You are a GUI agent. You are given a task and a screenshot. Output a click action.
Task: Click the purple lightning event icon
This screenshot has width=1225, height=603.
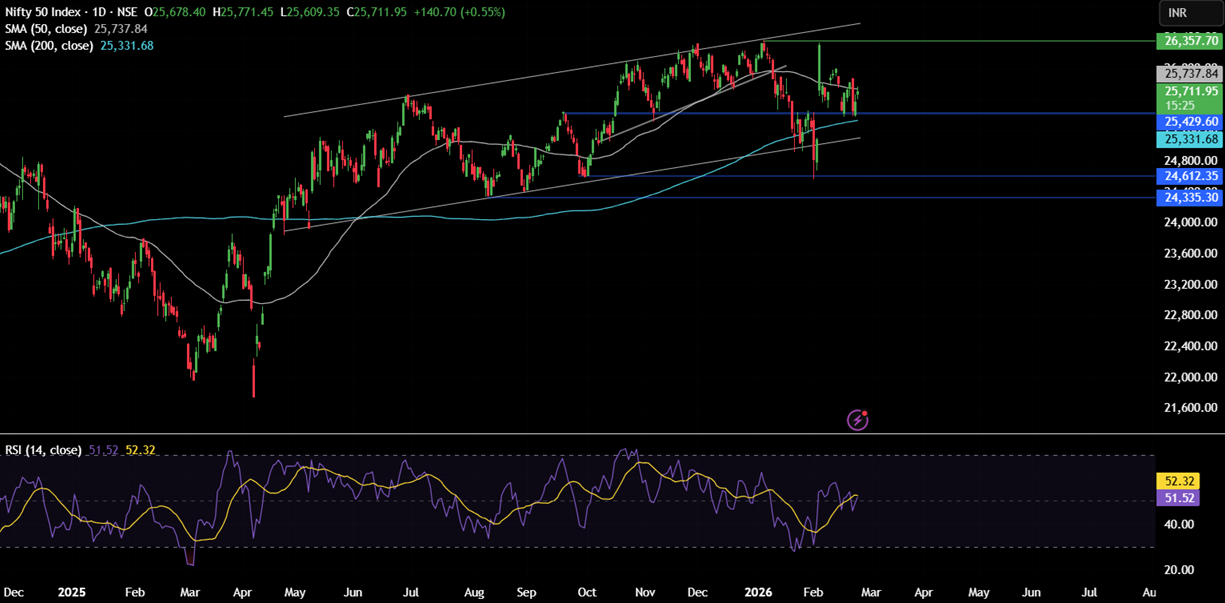pyautogui.click(x=857, y=420)
